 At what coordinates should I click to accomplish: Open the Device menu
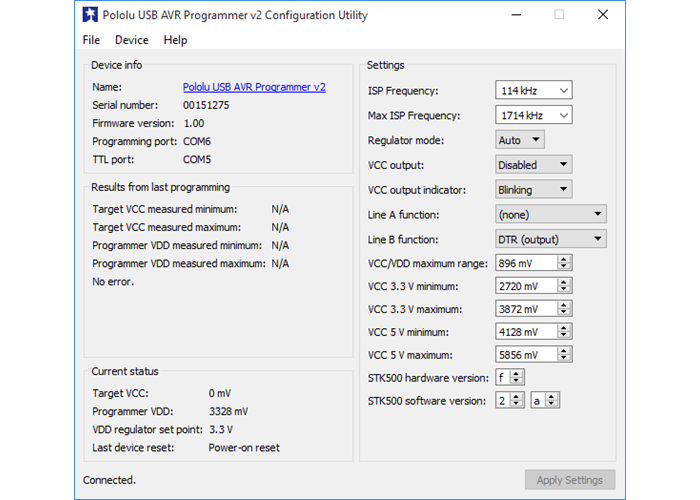(131, 40)
